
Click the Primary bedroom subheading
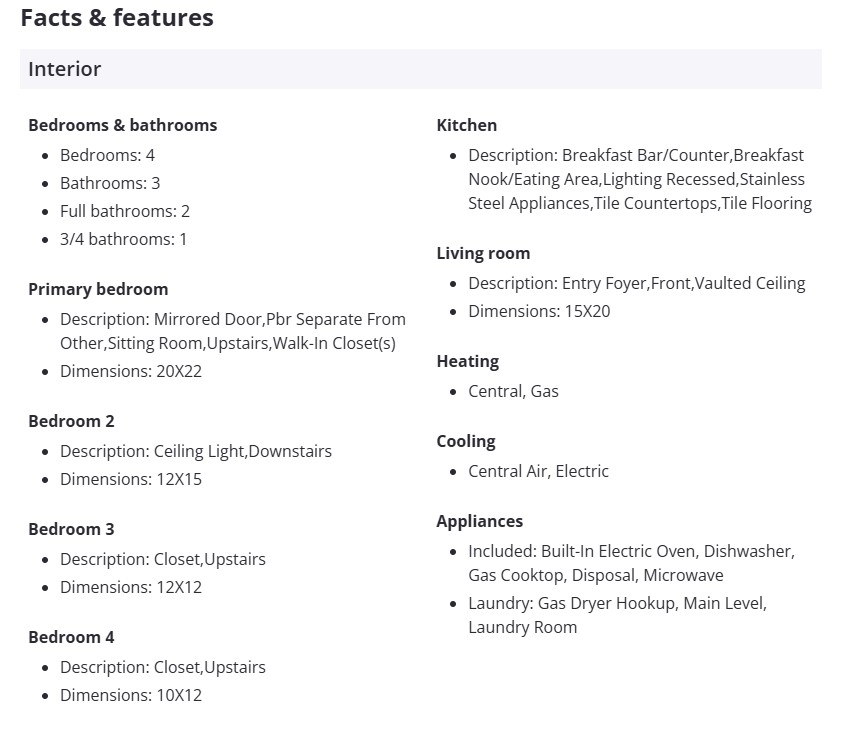[98, 289]
